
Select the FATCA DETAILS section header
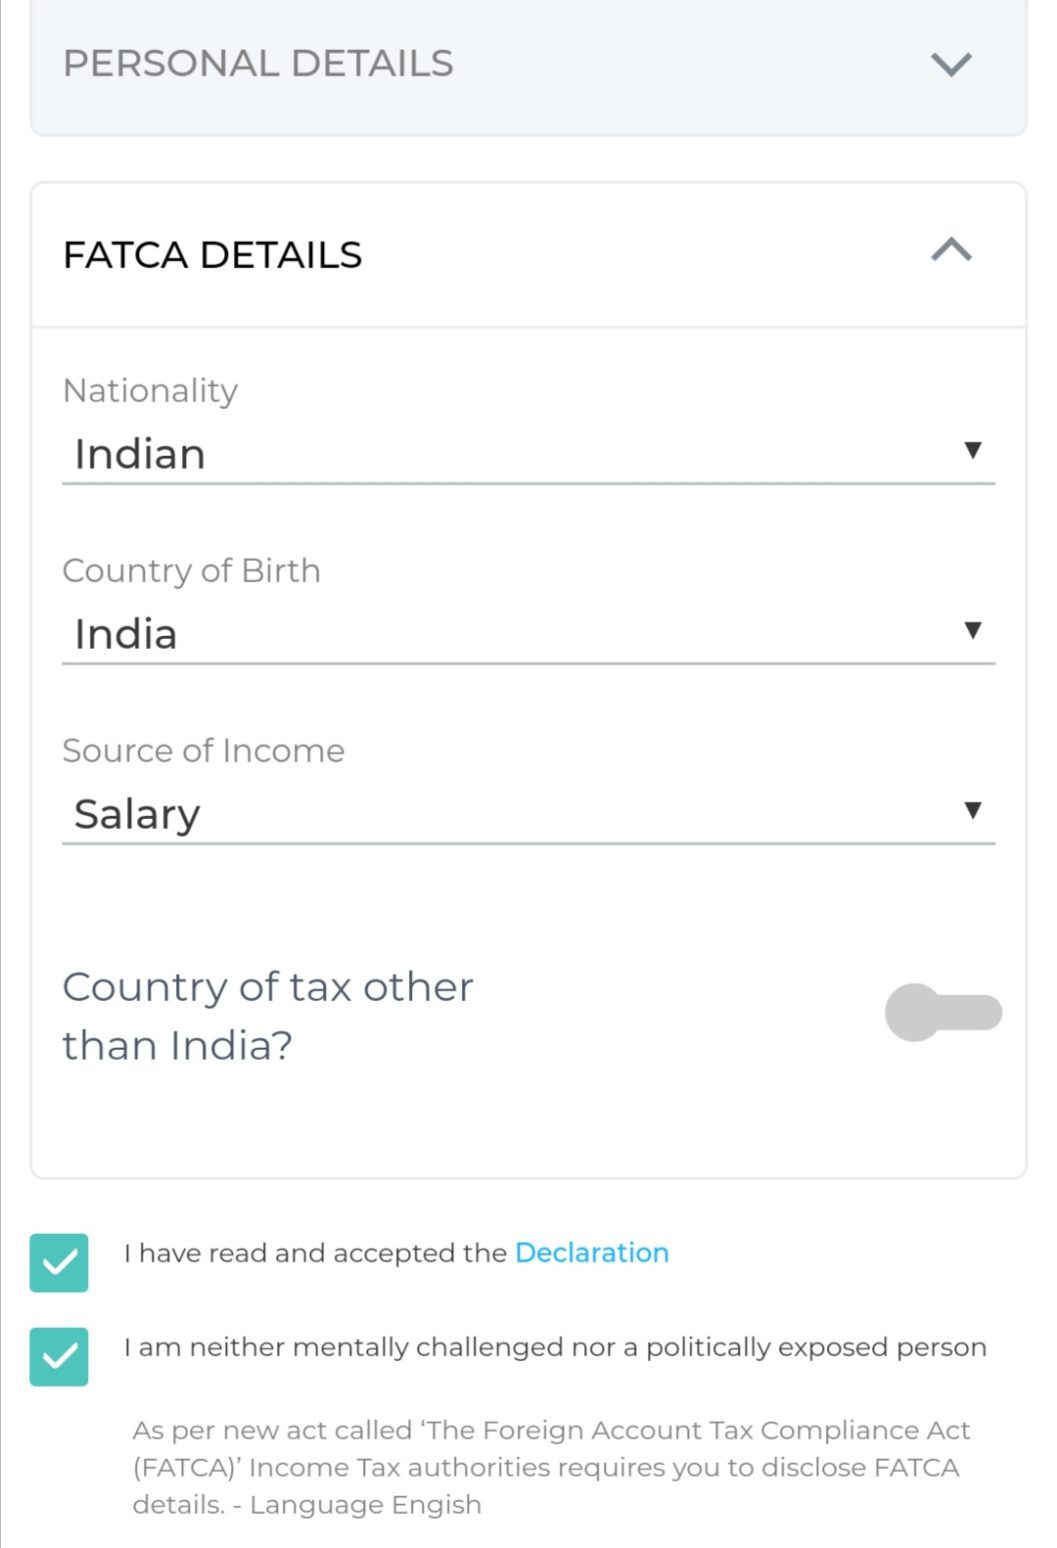(x=213, y=255)
